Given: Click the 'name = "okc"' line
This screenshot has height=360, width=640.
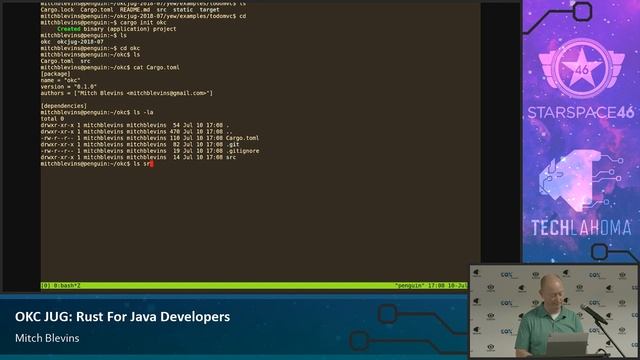Looking at the screenshot, I should pyautogui.click(x=60, y=80).
